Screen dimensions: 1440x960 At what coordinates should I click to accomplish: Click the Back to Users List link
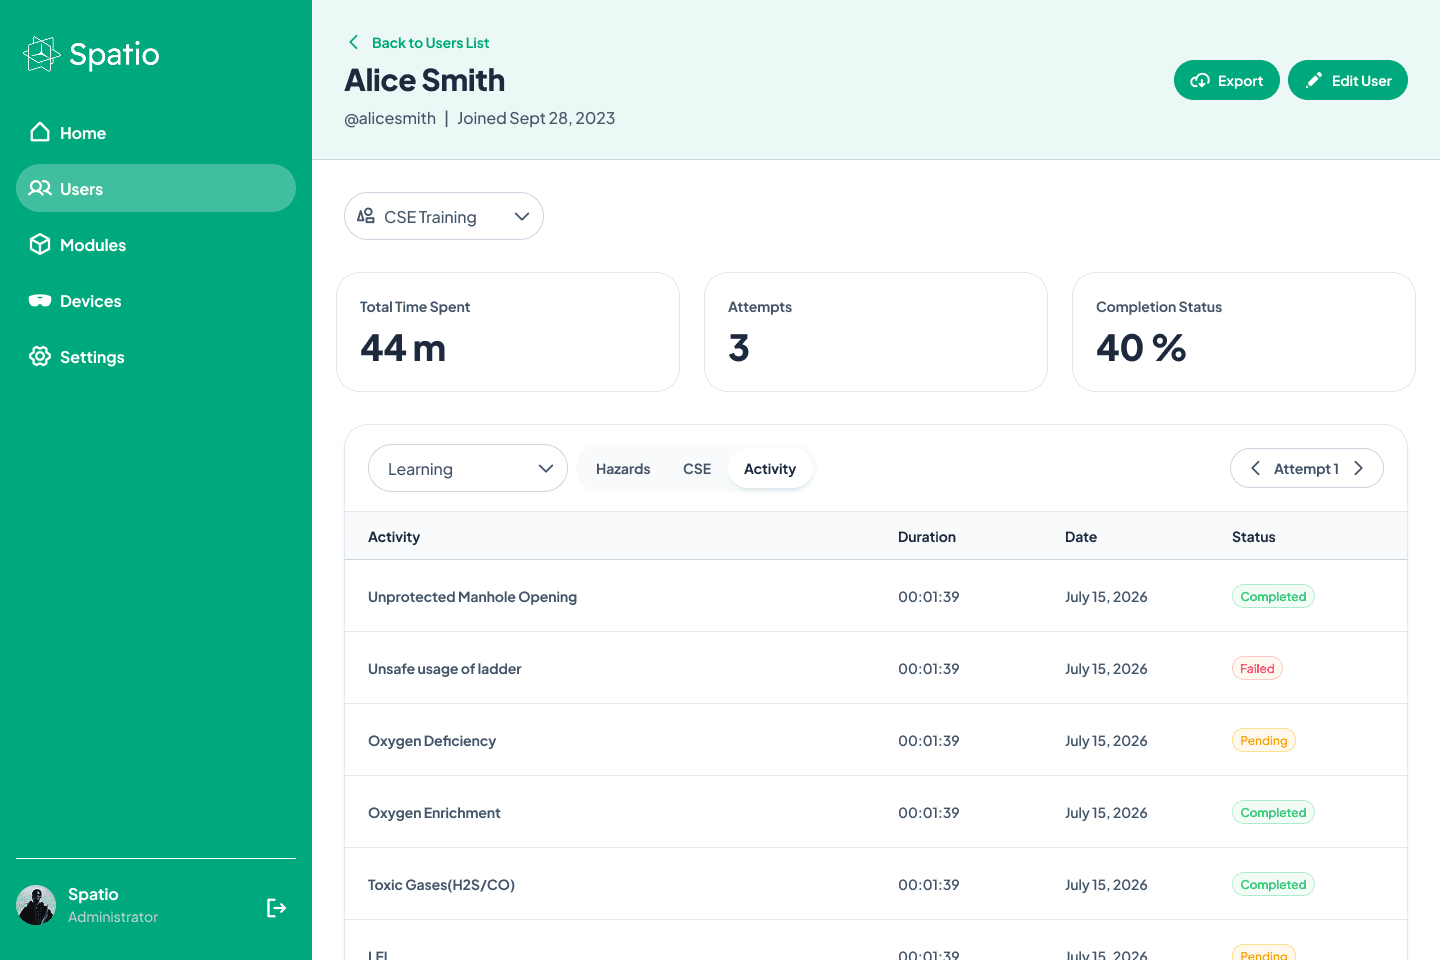coord(430,43)
